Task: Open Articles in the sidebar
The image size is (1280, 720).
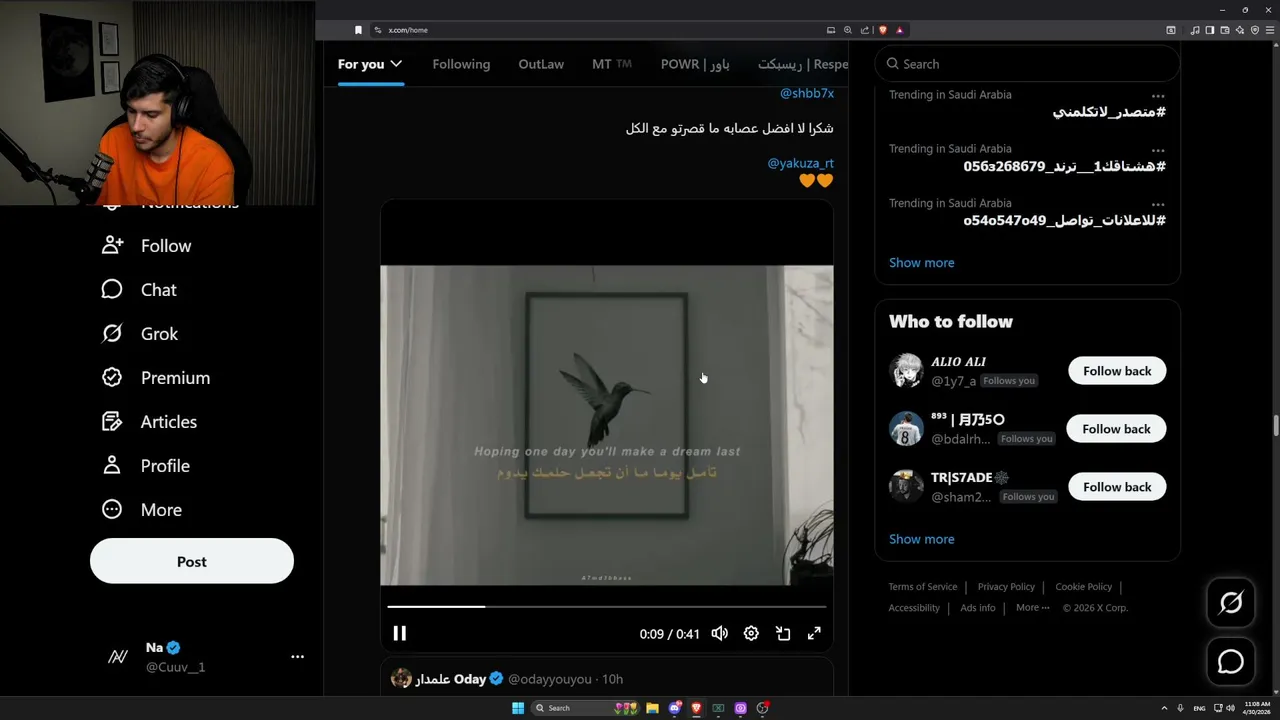Action: (x=150, y=422)
